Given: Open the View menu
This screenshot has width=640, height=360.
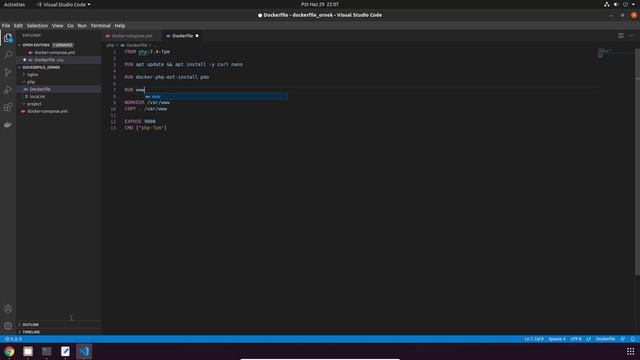Looking at the screenshot, I should pos(58,26).
